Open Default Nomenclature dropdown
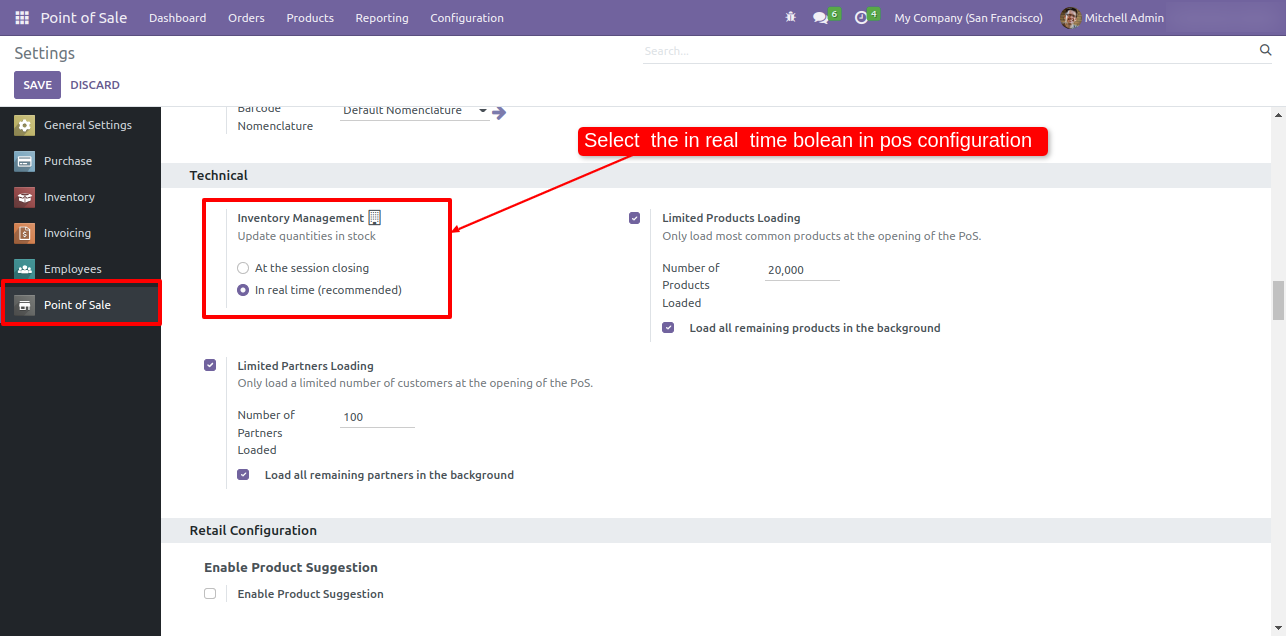1286x636 pixels. (414, 111)
